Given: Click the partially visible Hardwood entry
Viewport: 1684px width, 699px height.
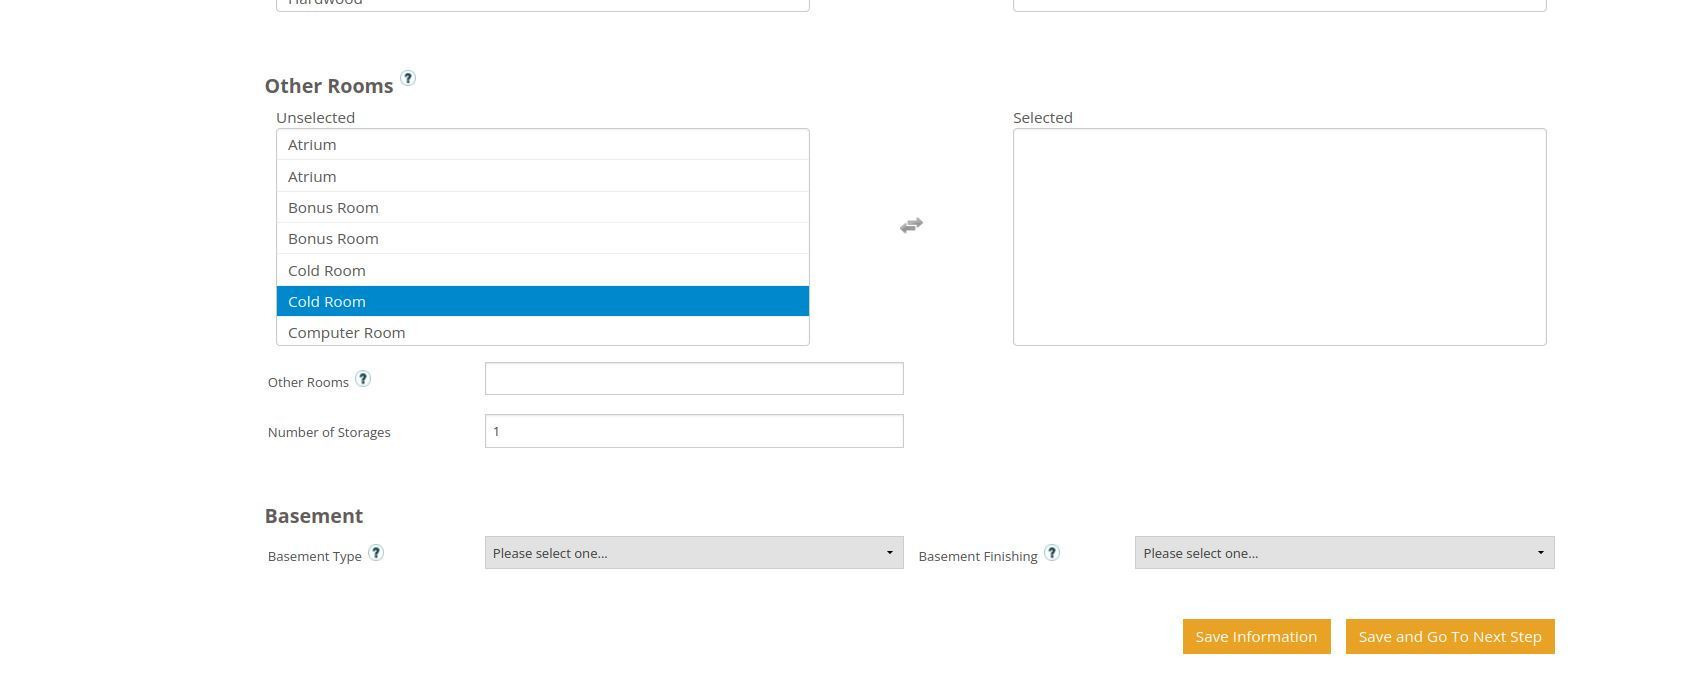Looking at the screenshot, I should [x=542, y=4].
